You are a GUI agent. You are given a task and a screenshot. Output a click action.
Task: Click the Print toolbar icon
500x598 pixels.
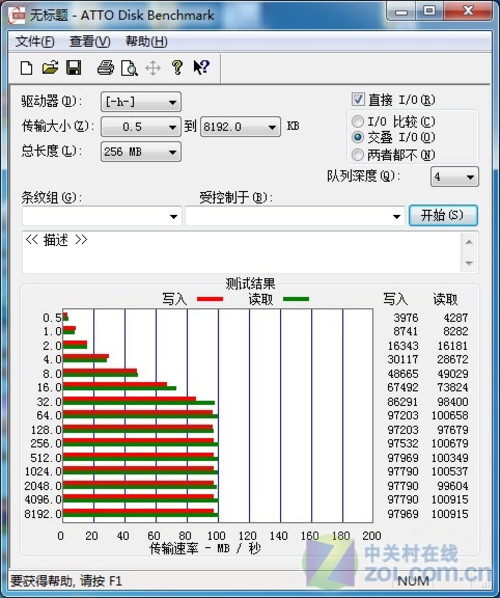105,68
